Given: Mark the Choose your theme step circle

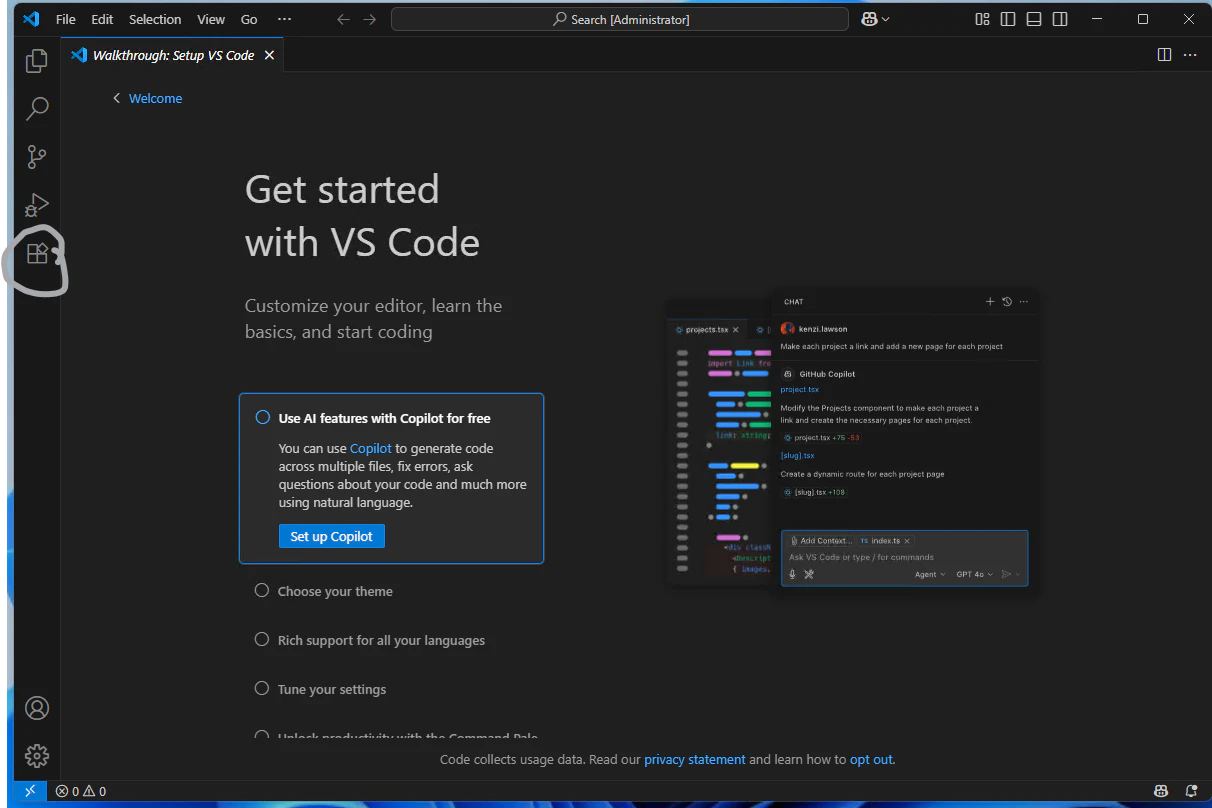Looking at the screenshot, I should tap(262, 590).
